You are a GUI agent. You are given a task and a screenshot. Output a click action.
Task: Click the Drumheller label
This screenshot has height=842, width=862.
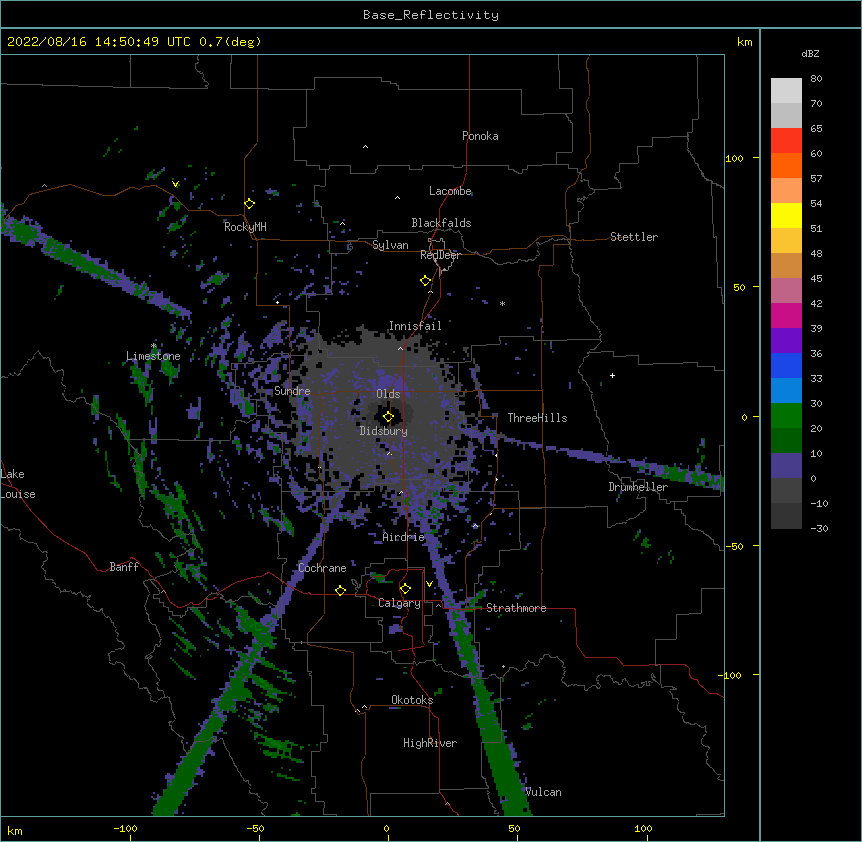[x=638, y=487]
